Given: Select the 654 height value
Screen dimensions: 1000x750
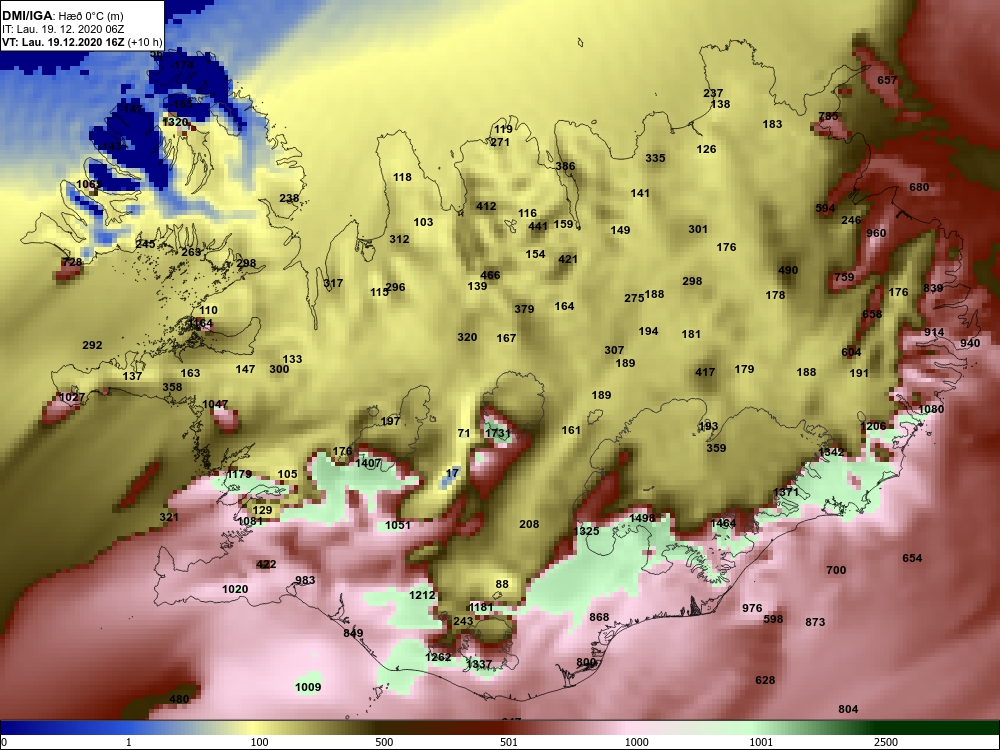Looking at the screenshot, I should pyautogui.click(x=912, y=558).
